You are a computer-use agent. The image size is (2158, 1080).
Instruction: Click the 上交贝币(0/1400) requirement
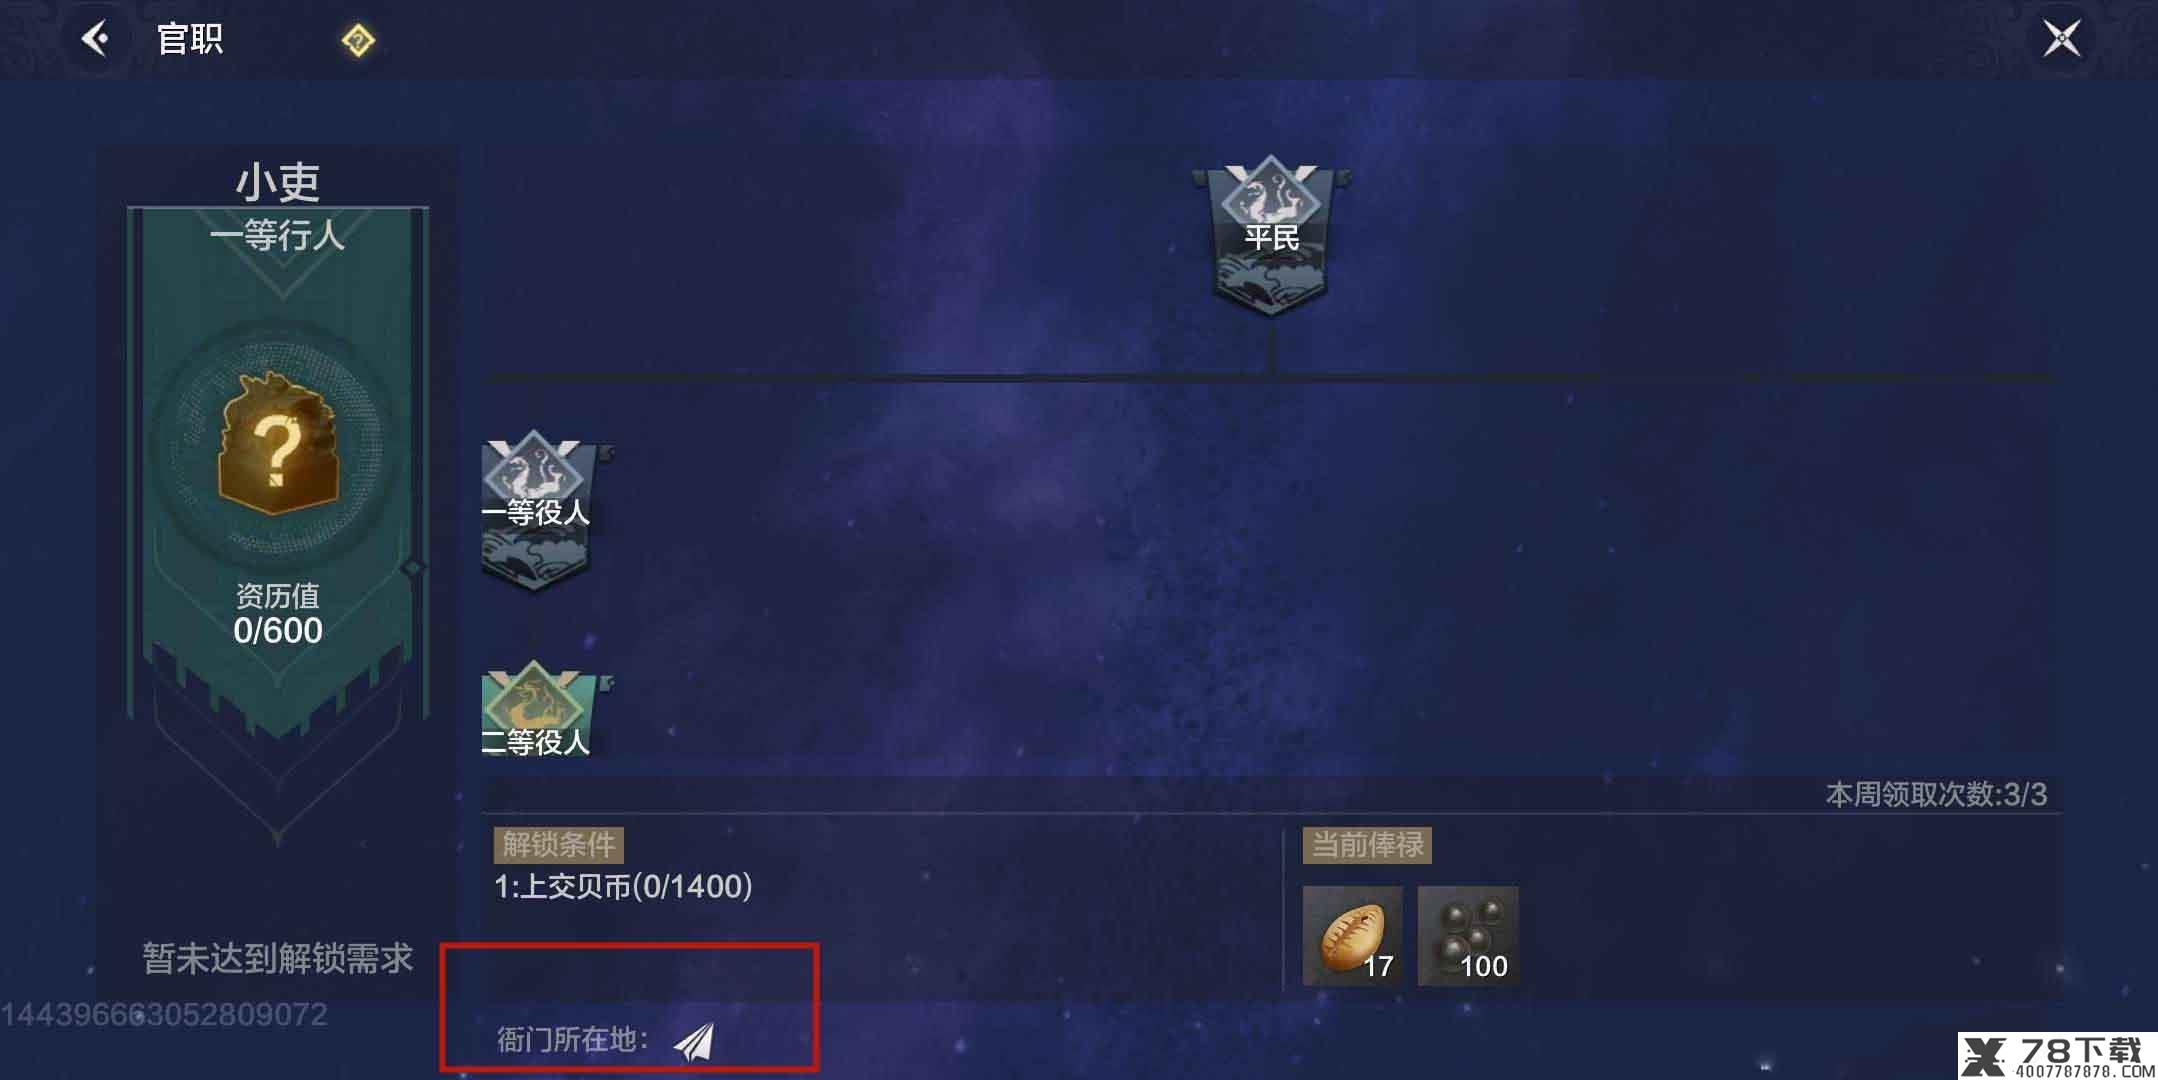click(623, 886)
